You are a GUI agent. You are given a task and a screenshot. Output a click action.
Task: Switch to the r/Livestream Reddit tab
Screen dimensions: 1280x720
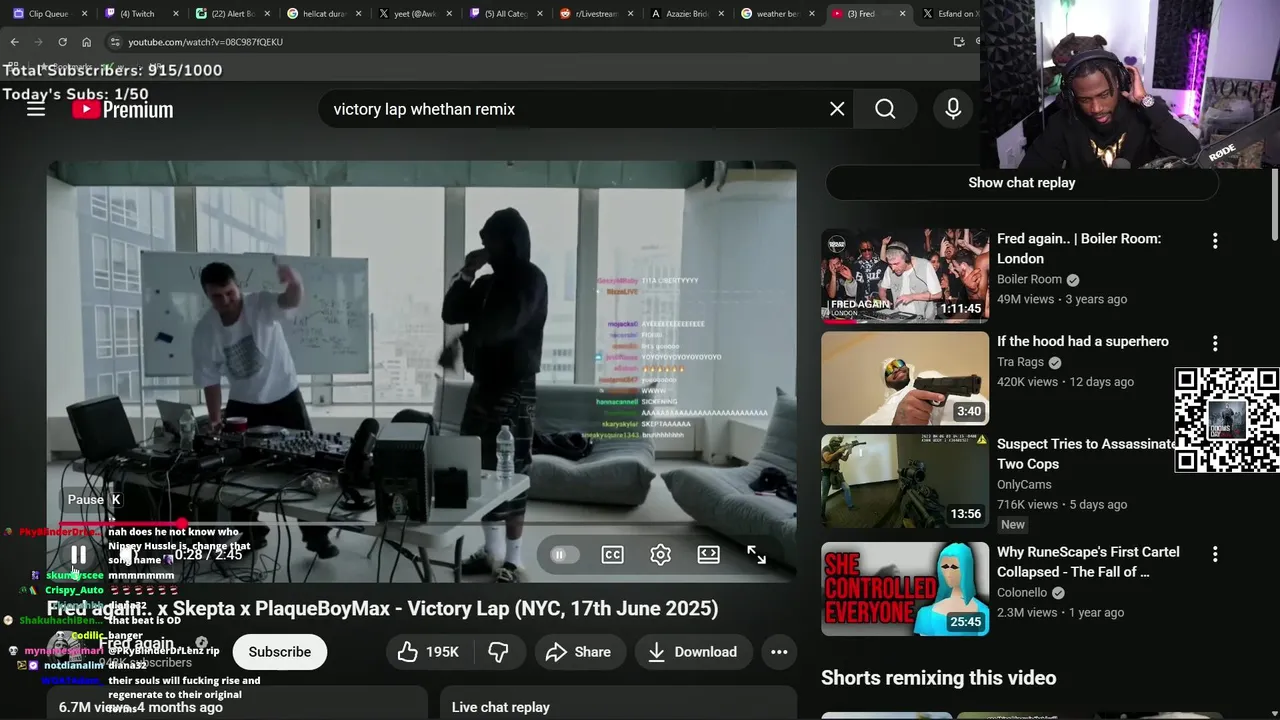click(x=598, y=14)
